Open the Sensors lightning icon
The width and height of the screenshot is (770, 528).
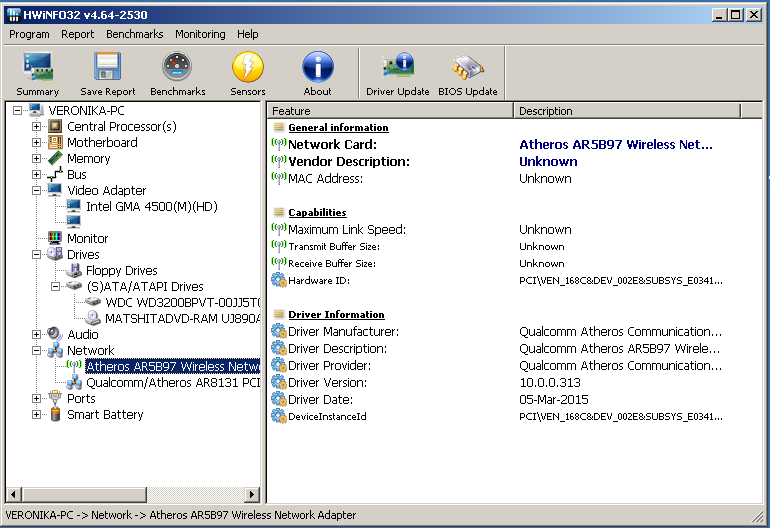pyautogui.click(x=248, y=67)
